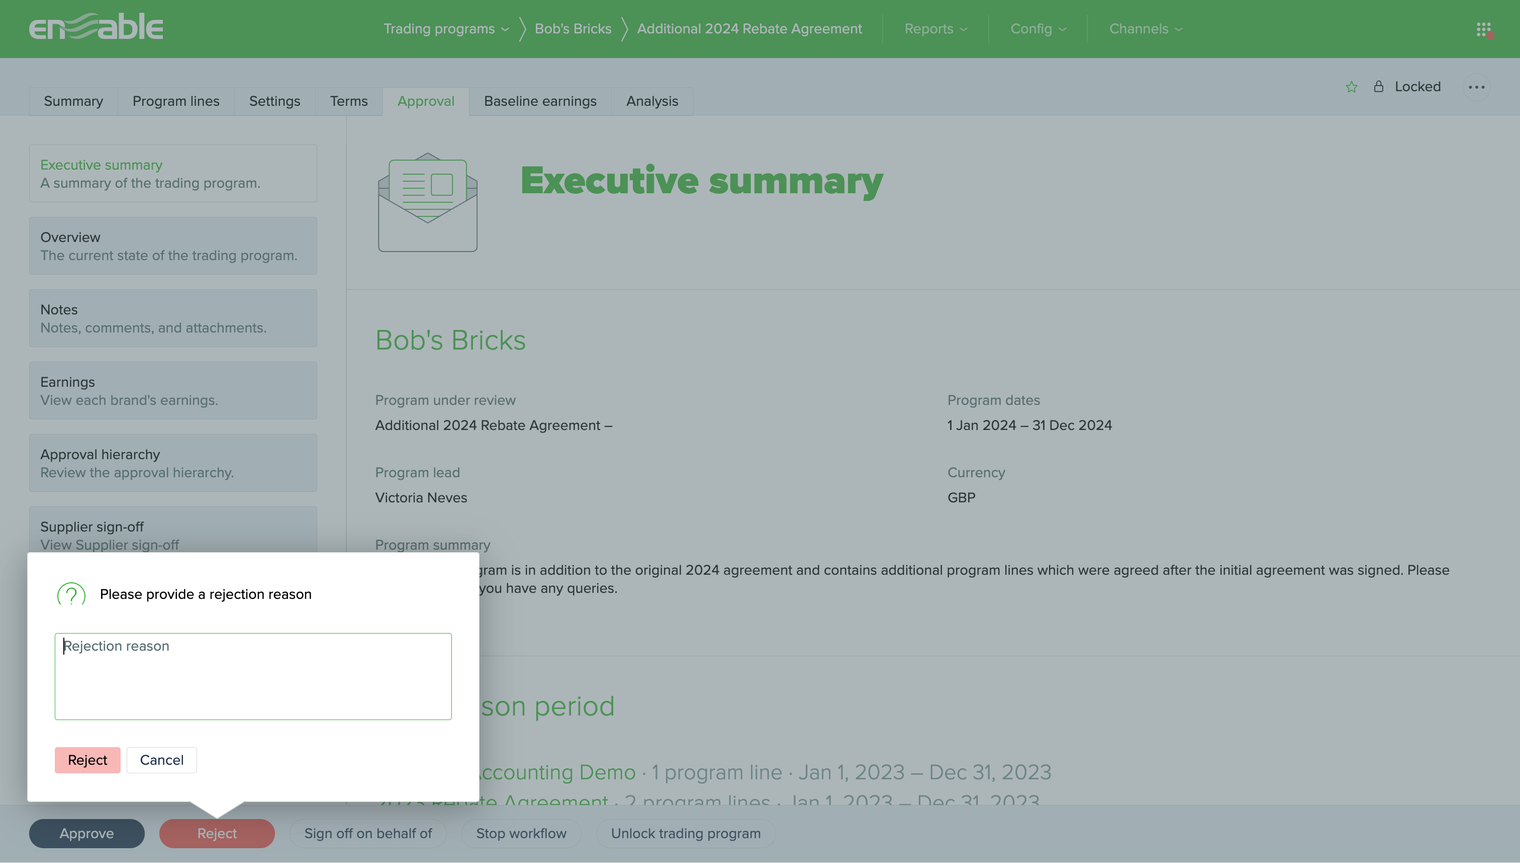This screenshot has width=1520, height=863.
Task: Select Overview in the sidebar
Action: [173, 246]
